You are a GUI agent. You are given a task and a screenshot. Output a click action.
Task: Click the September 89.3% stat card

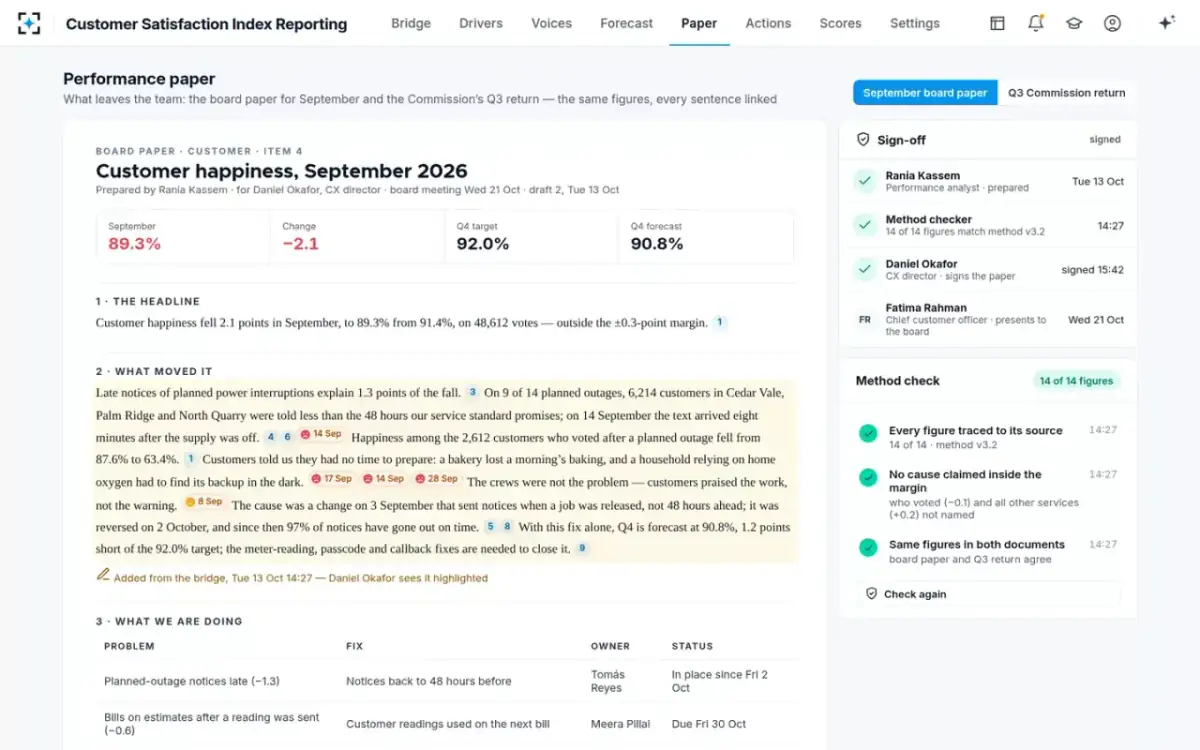[183, 238]
